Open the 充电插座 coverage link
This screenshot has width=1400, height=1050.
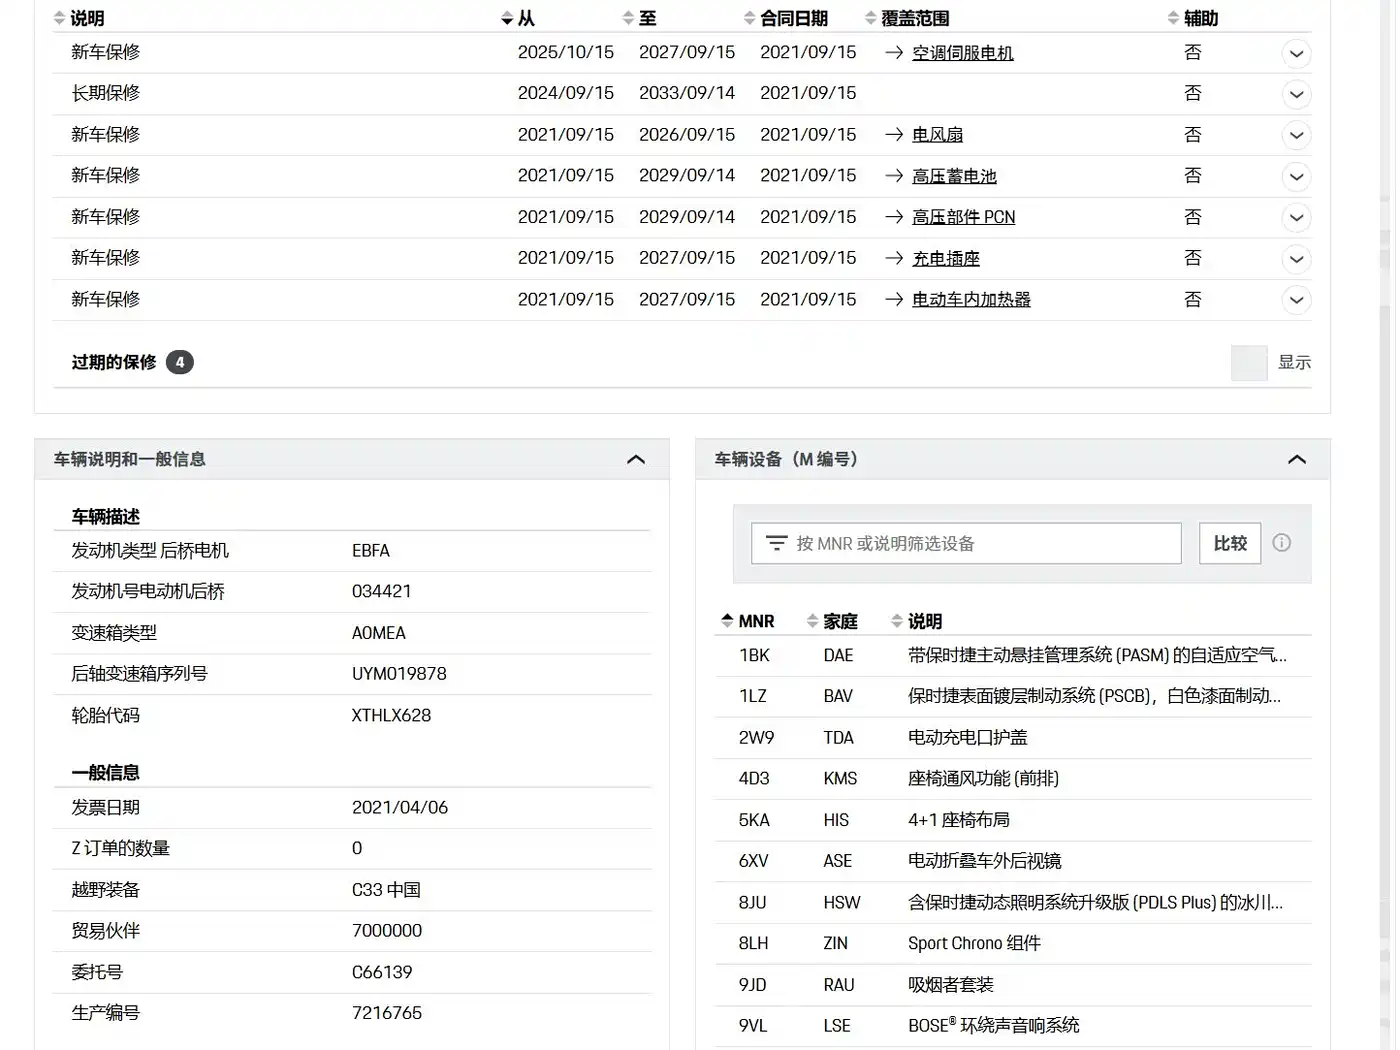click(x=946, y=258)
